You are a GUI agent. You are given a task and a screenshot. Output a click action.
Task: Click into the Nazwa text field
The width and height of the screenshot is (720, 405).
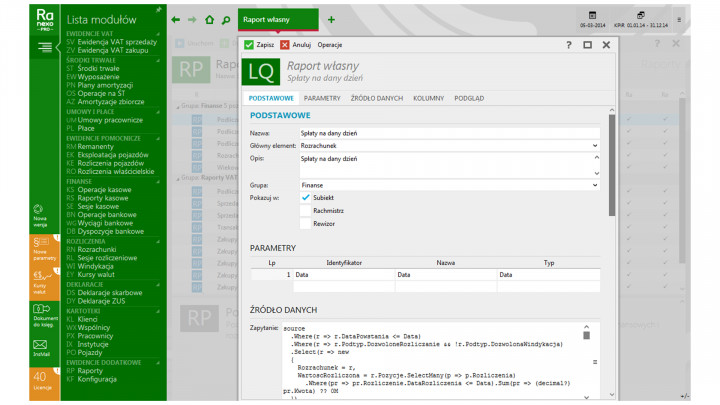tap(448, 132)
